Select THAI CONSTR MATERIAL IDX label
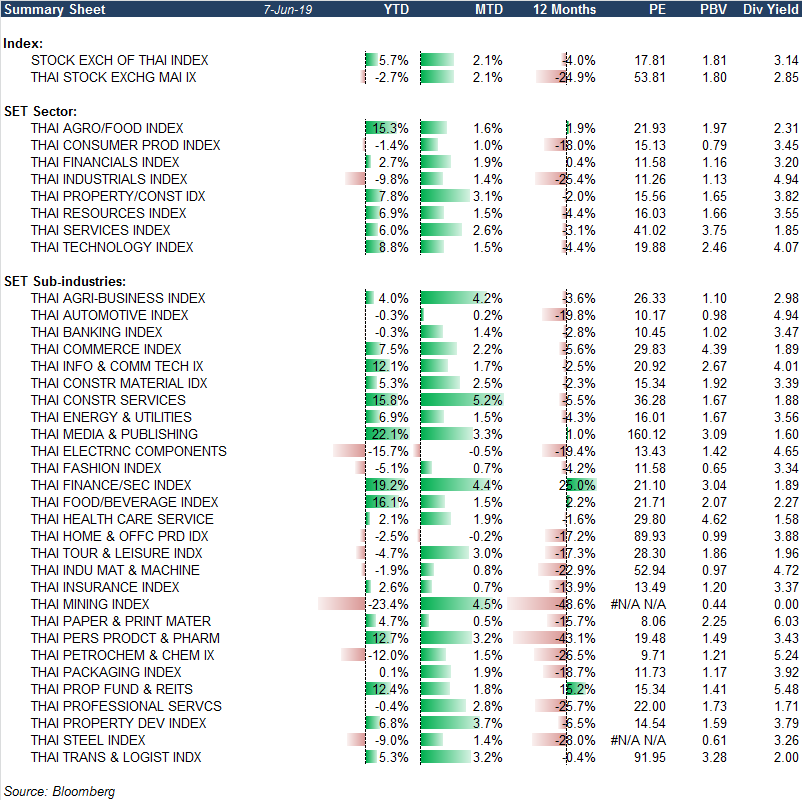The height and width of the screenshot is (800, 802). 119,383
